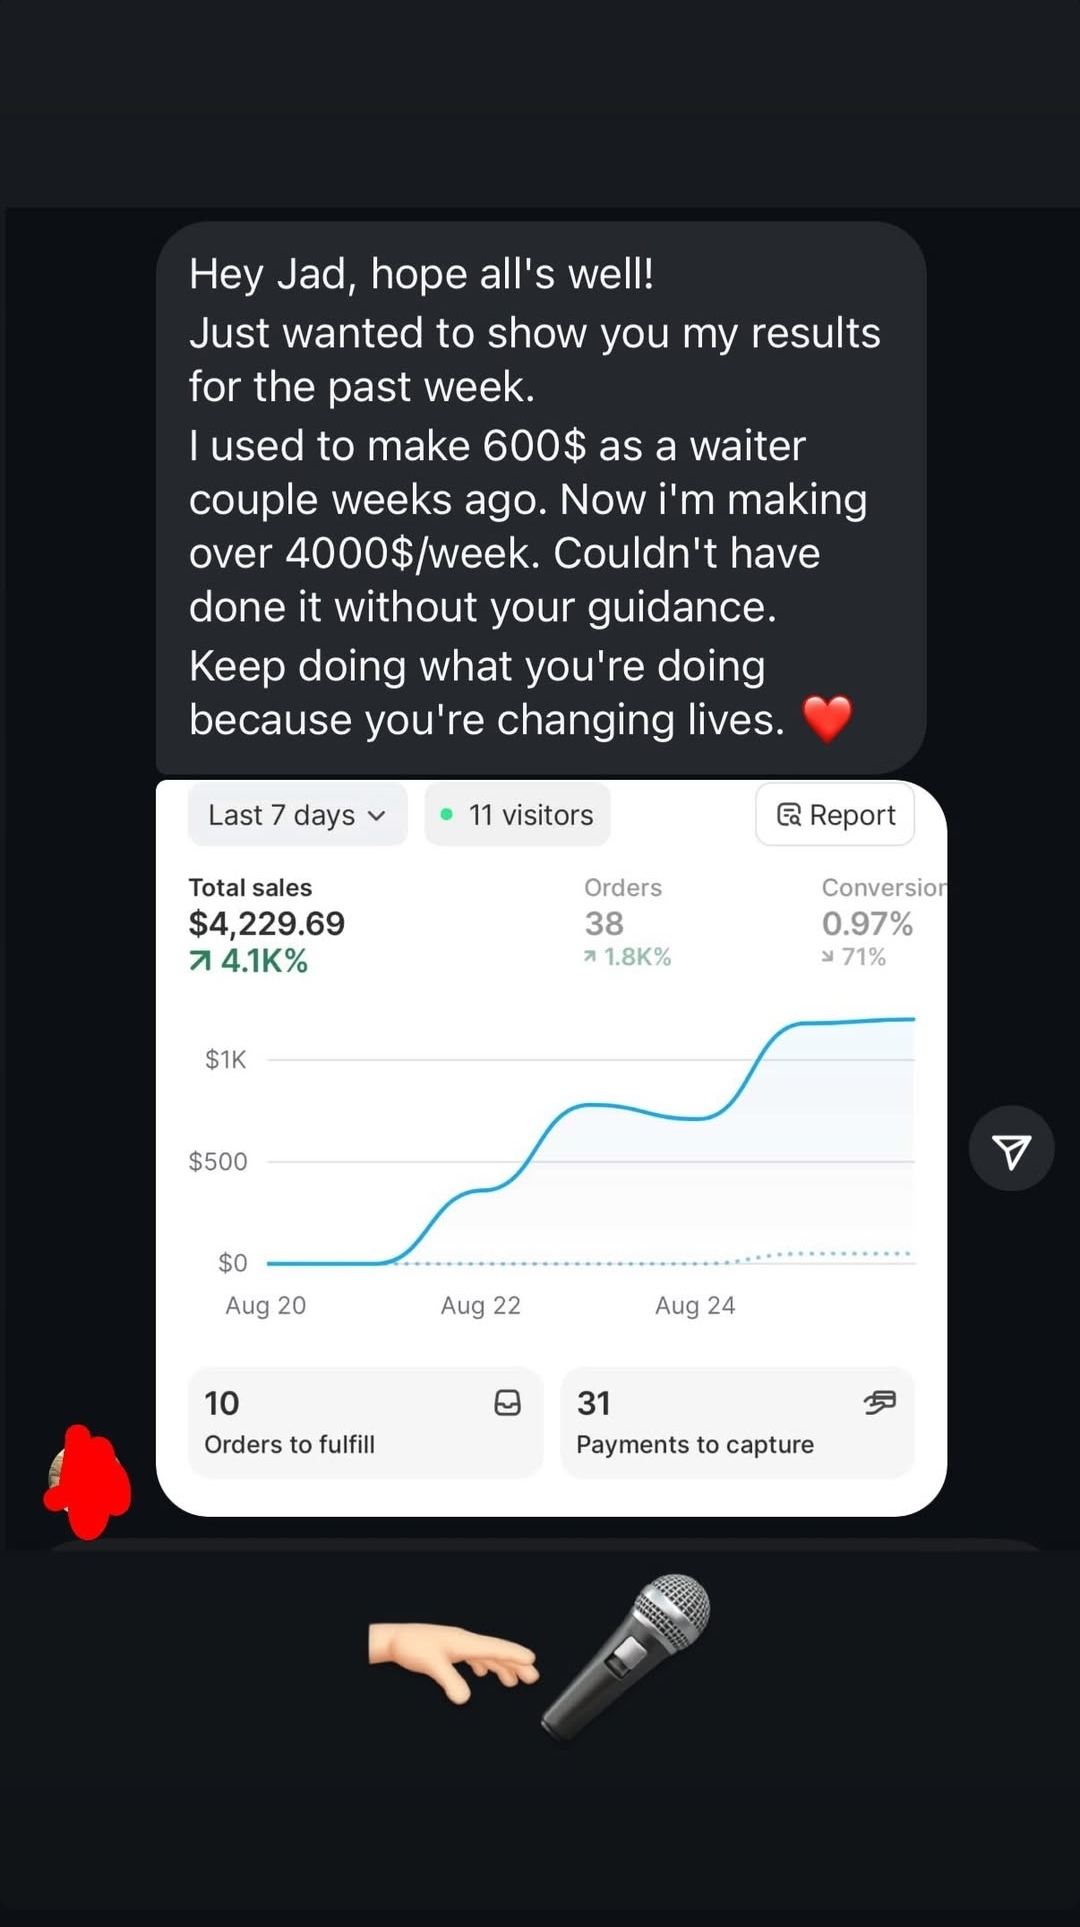Click the orders inbox tray icon
This screenshot has height=1927, width=1080.
[x=507, y=1403]
